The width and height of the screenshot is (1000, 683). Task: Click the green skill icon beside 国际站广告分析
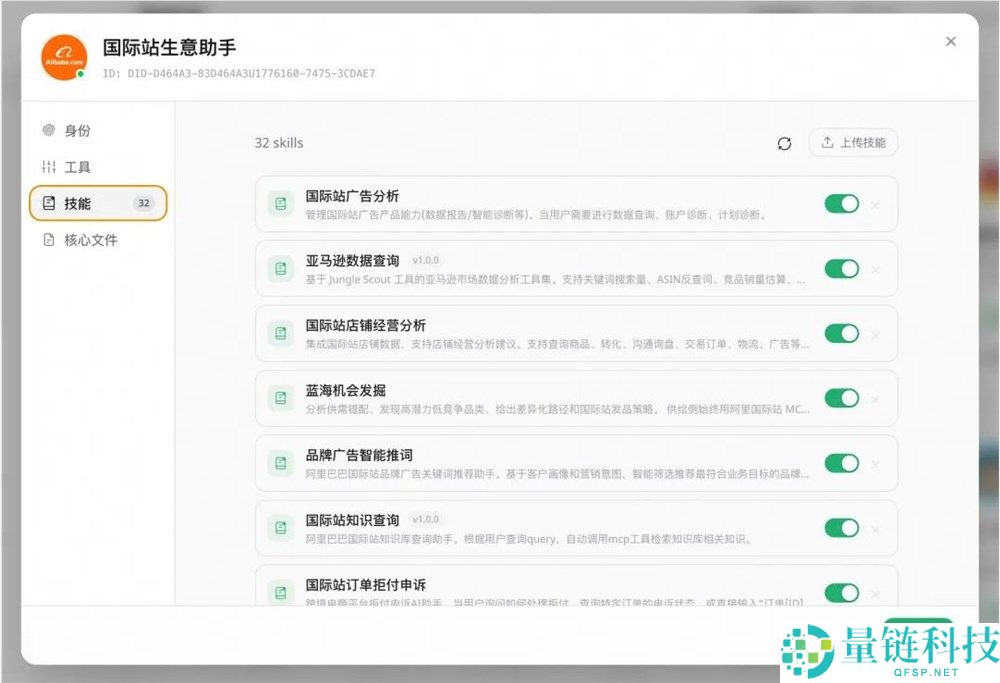coord(280,204)
